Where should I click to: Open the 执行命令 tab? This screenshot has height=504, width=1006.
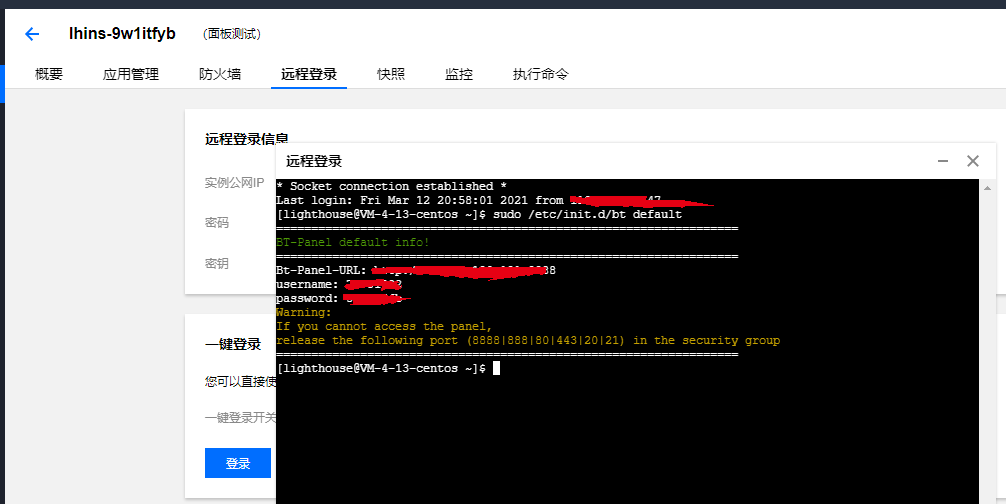click(540, 74)
